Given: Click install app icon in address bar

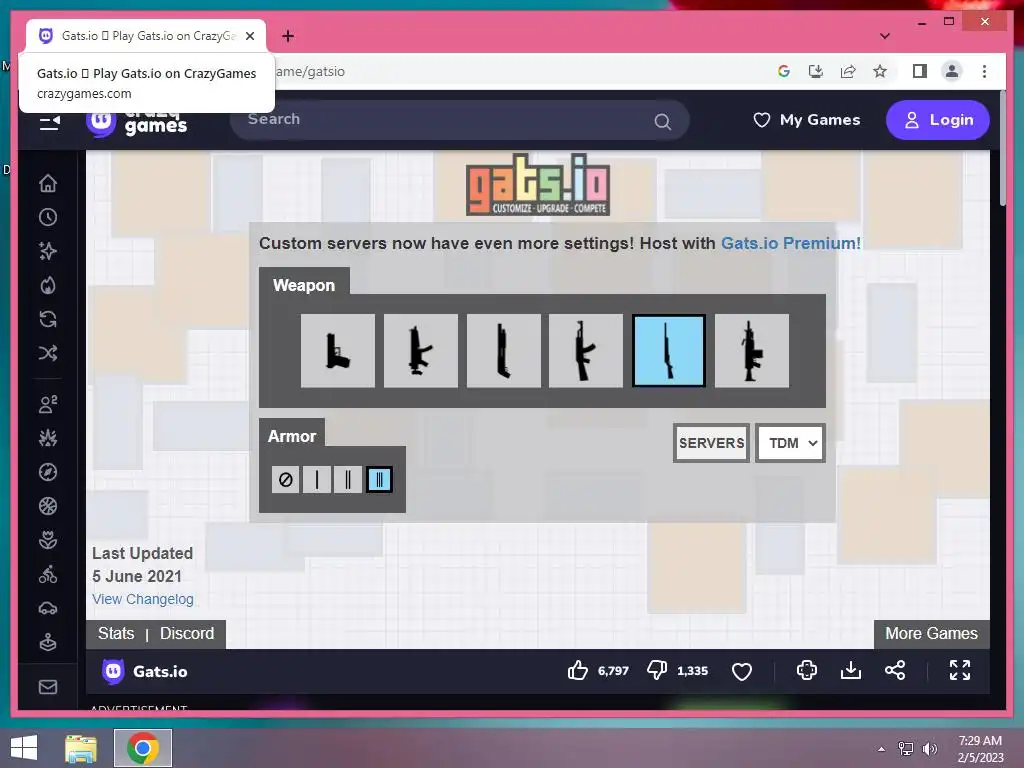Looking at the screenshot, I should (x=816, y=71).
